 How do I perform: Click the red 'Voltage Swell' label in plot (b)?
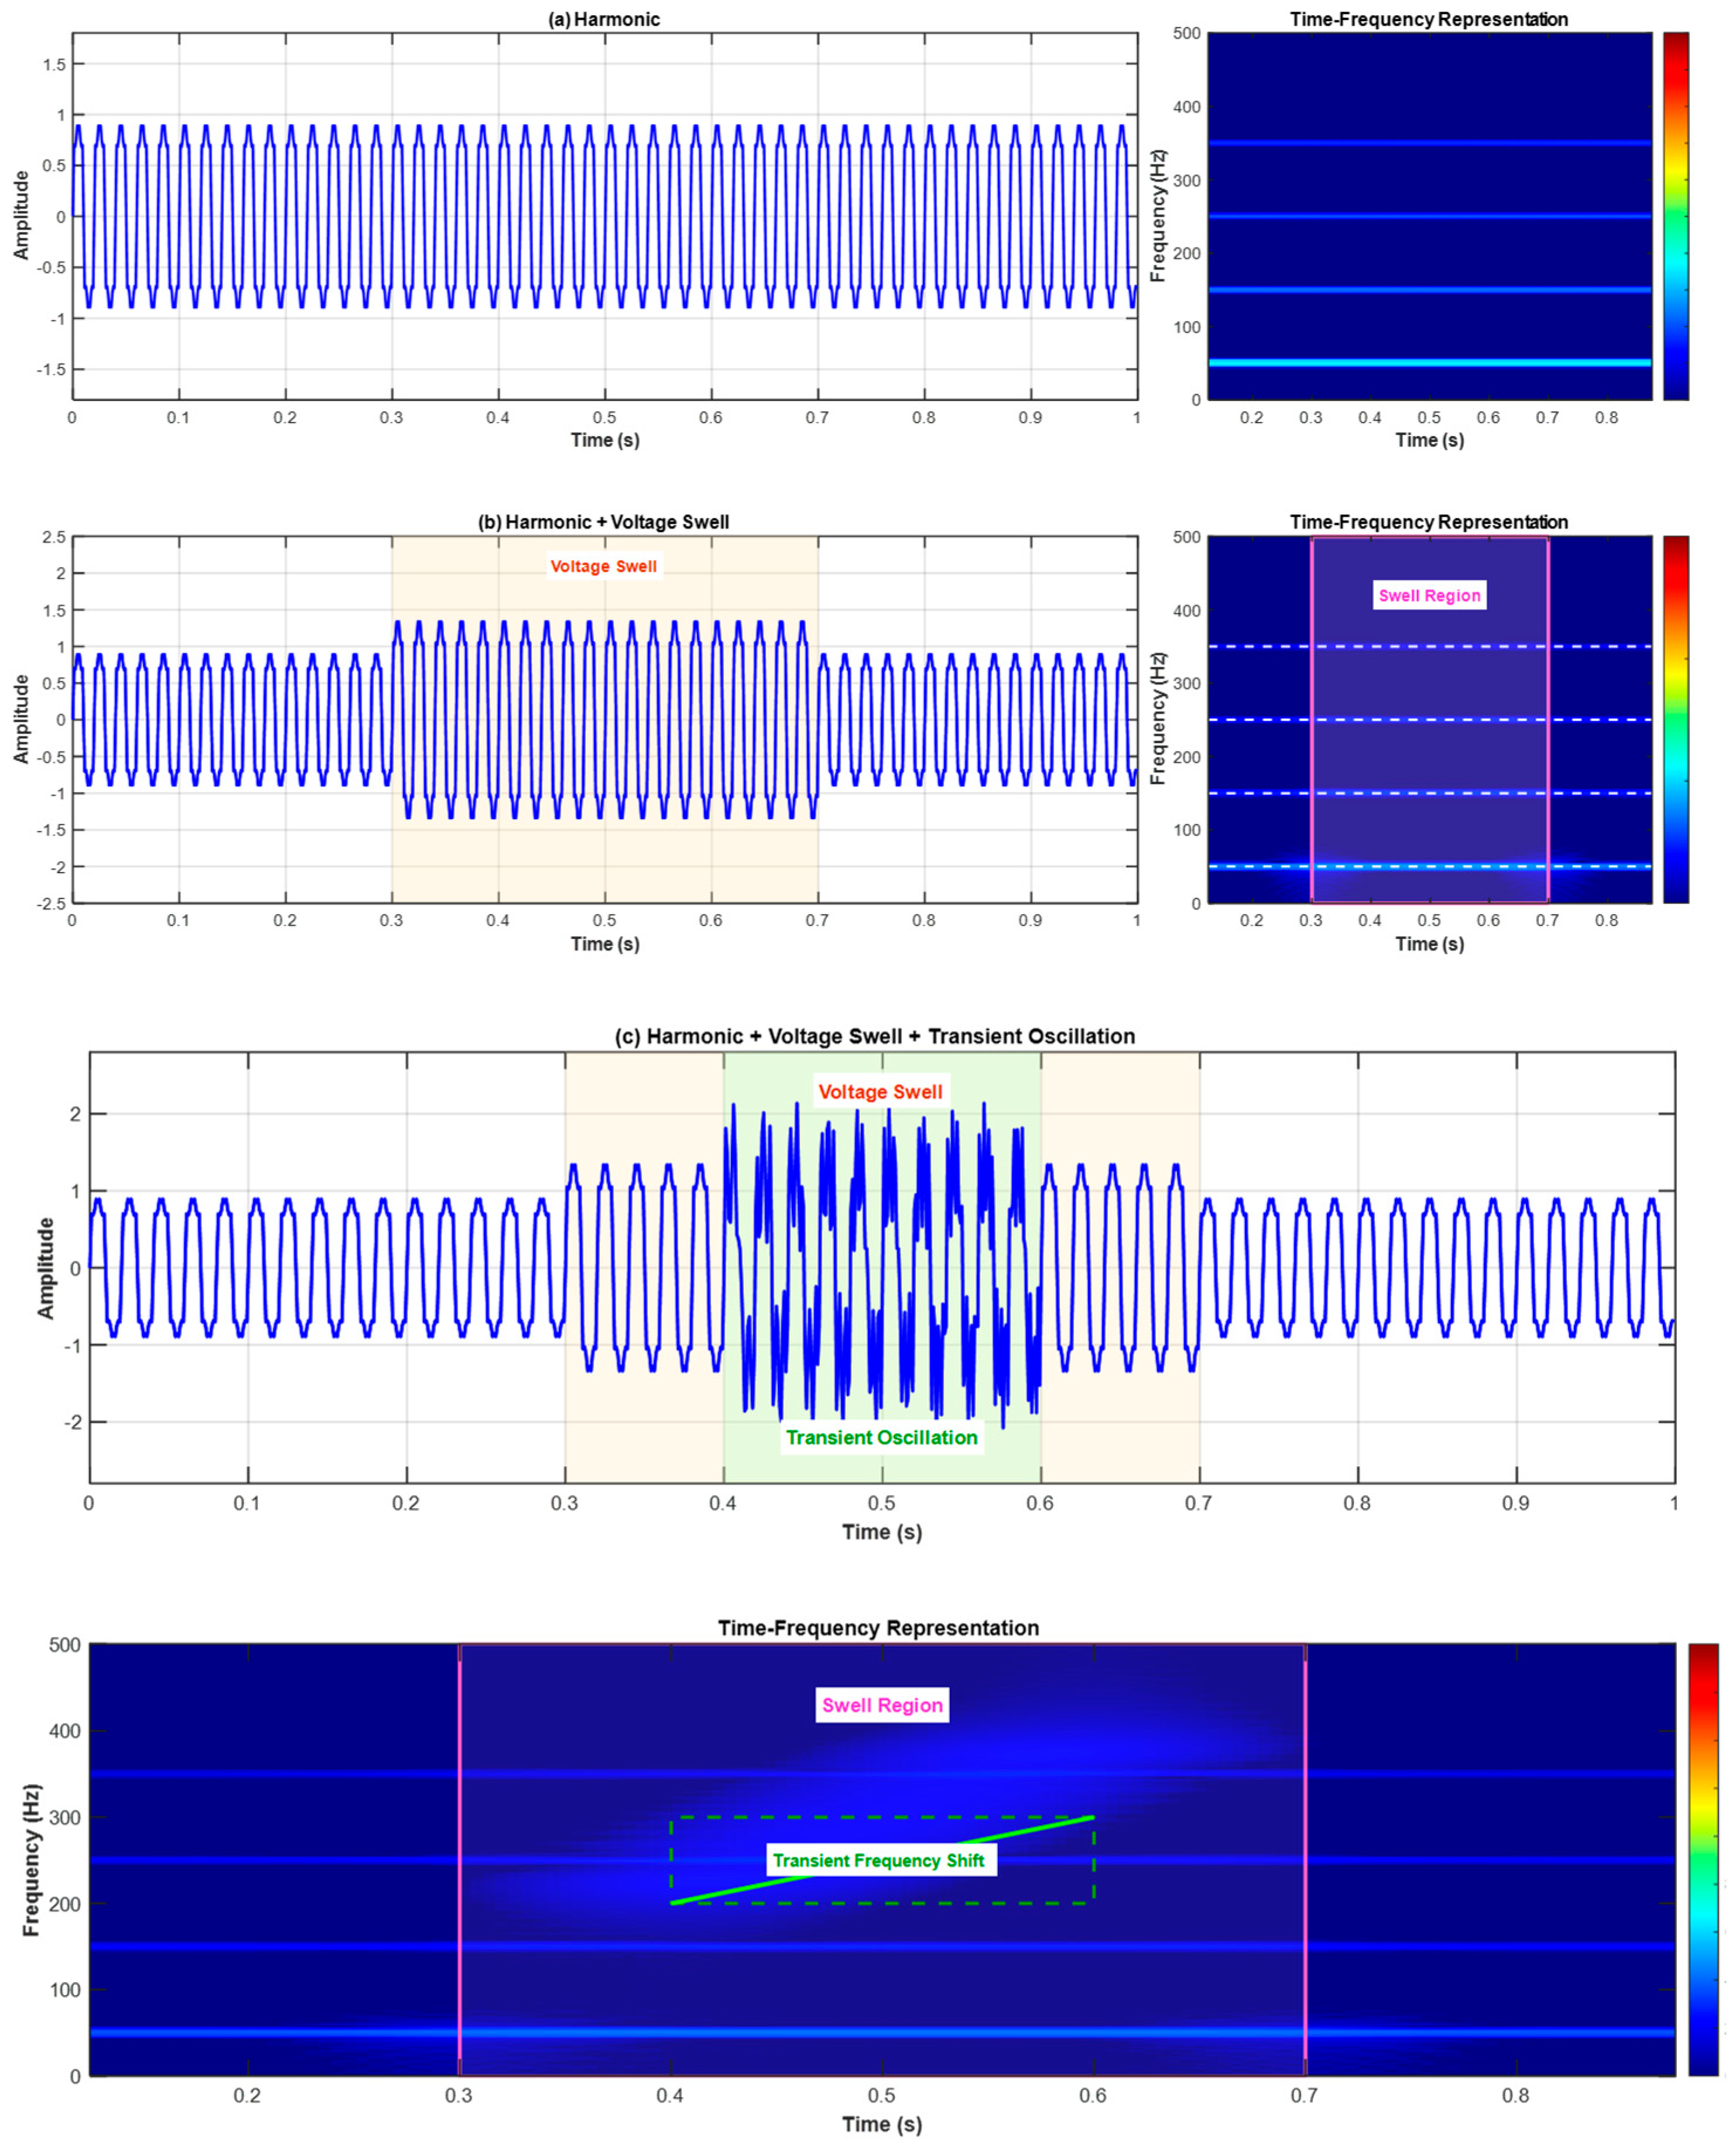(x=603, y=566)
